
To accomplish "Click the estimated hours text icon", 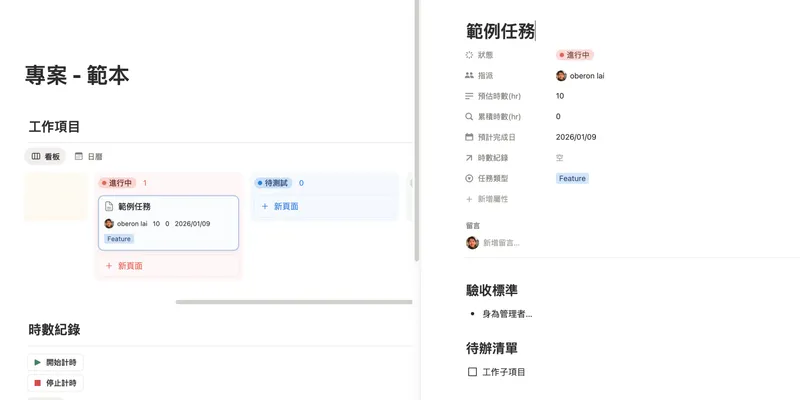I will pyautogui.click(x=469, y=96).
